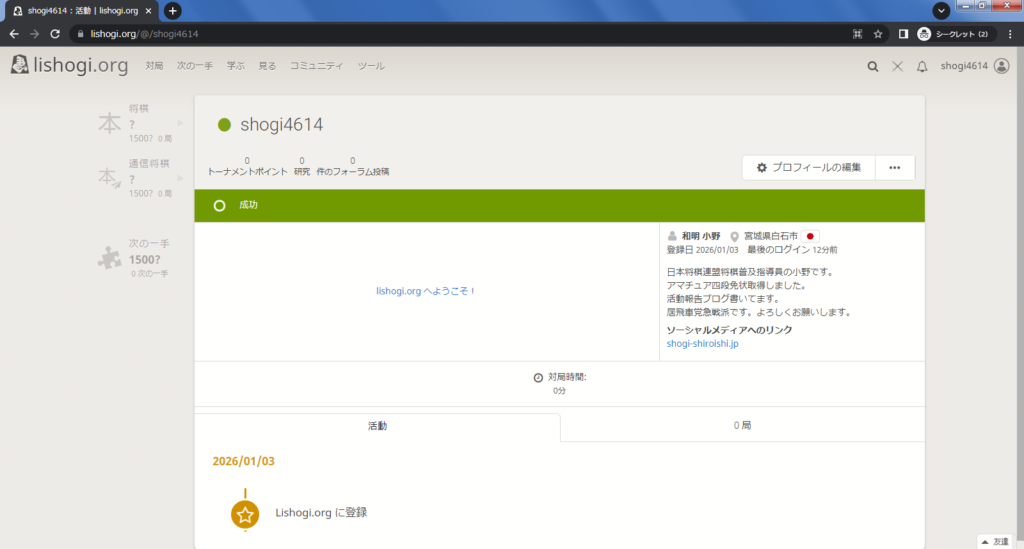Screen dimensions: 1024x549
Task: Open the shogi4614 user avatar icon
Action: coord(1001,66)
